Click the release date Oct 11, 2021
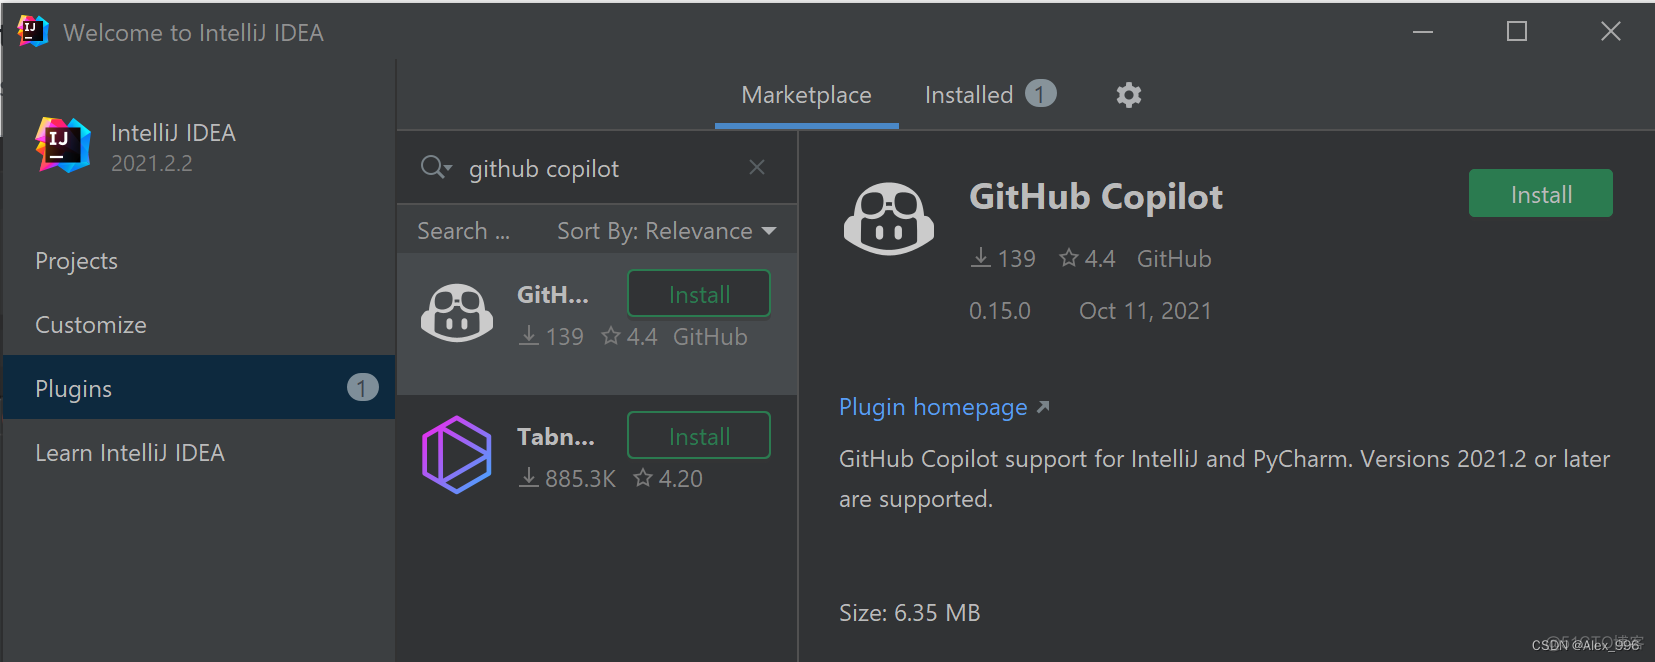The height and width of the screenshot is (662, 1655). click(1145, 311)
